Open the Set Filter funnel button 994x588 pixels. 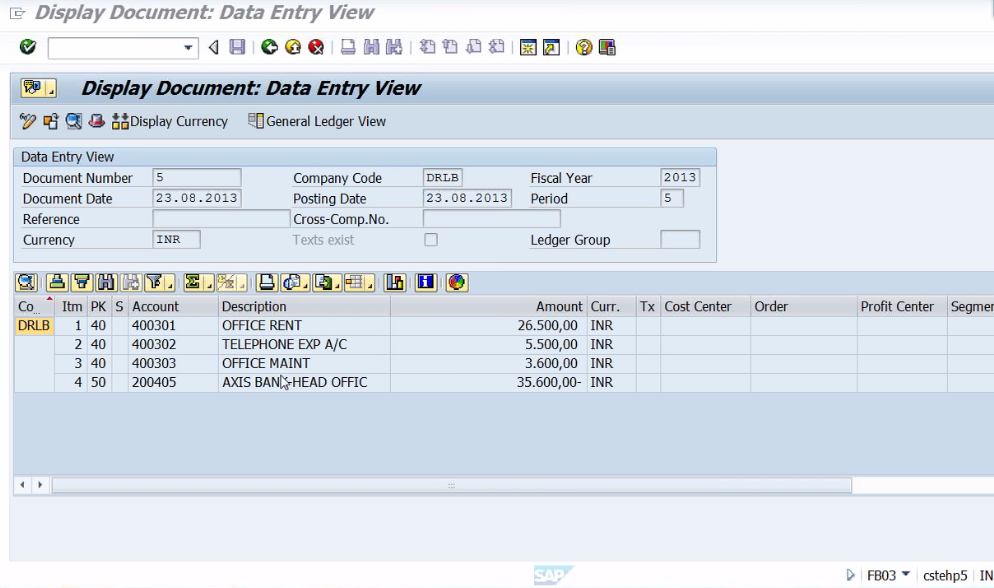158,283
